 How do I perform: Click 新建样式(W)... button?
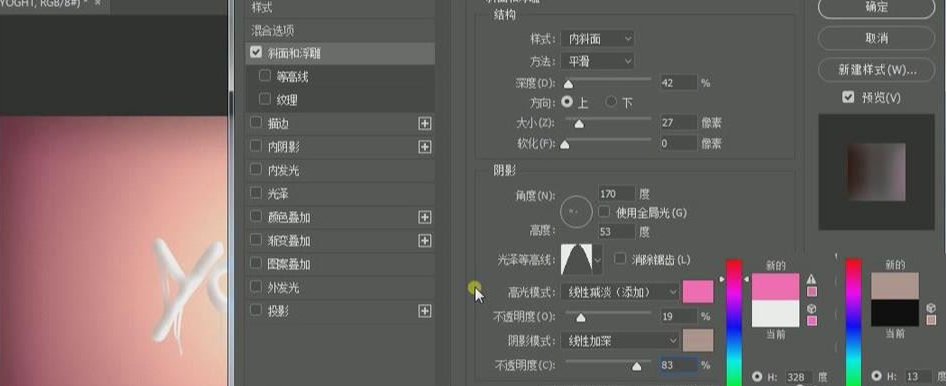click(x=876, y=69)
